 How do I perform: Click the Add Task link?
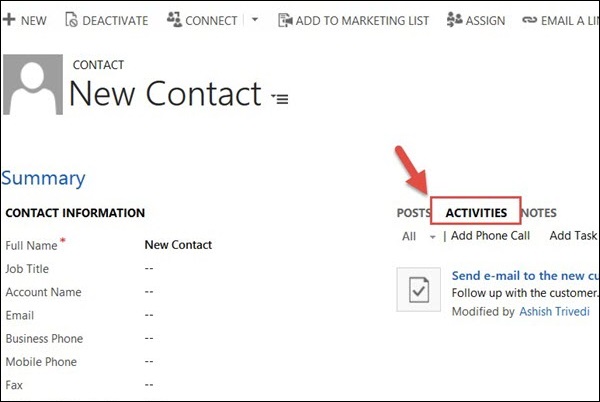click(573, 236)
